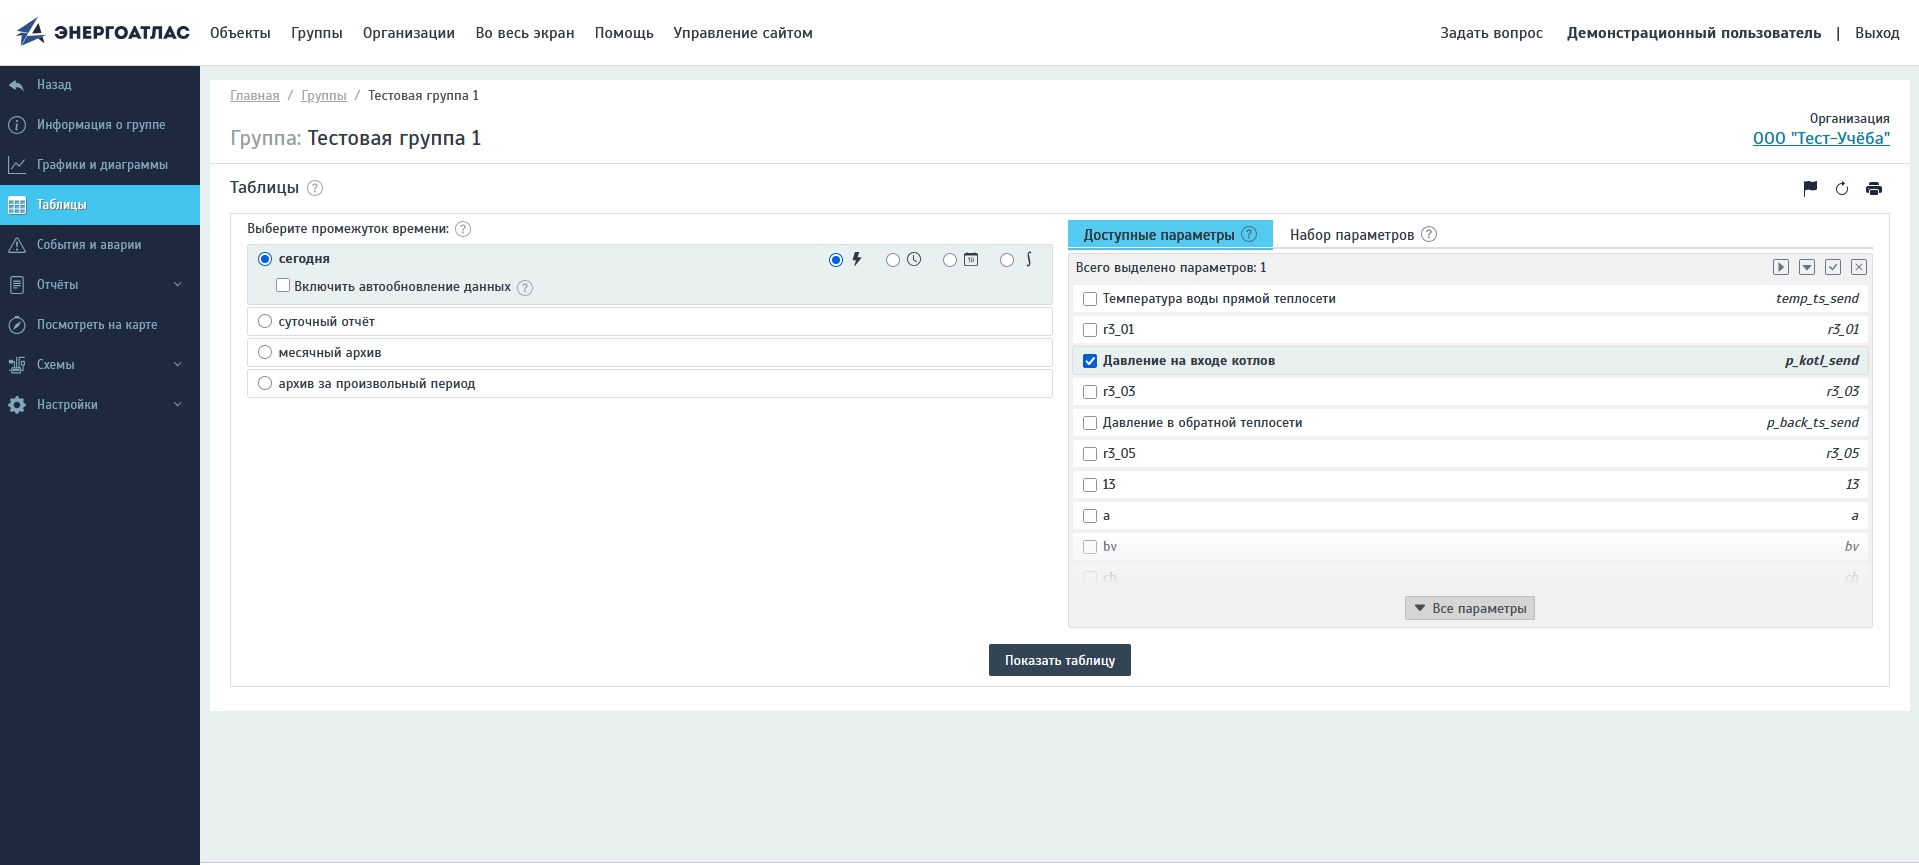1919x865 pixels.
Task: Select the суточный отчёт radio option
Action: click(265, 321)
